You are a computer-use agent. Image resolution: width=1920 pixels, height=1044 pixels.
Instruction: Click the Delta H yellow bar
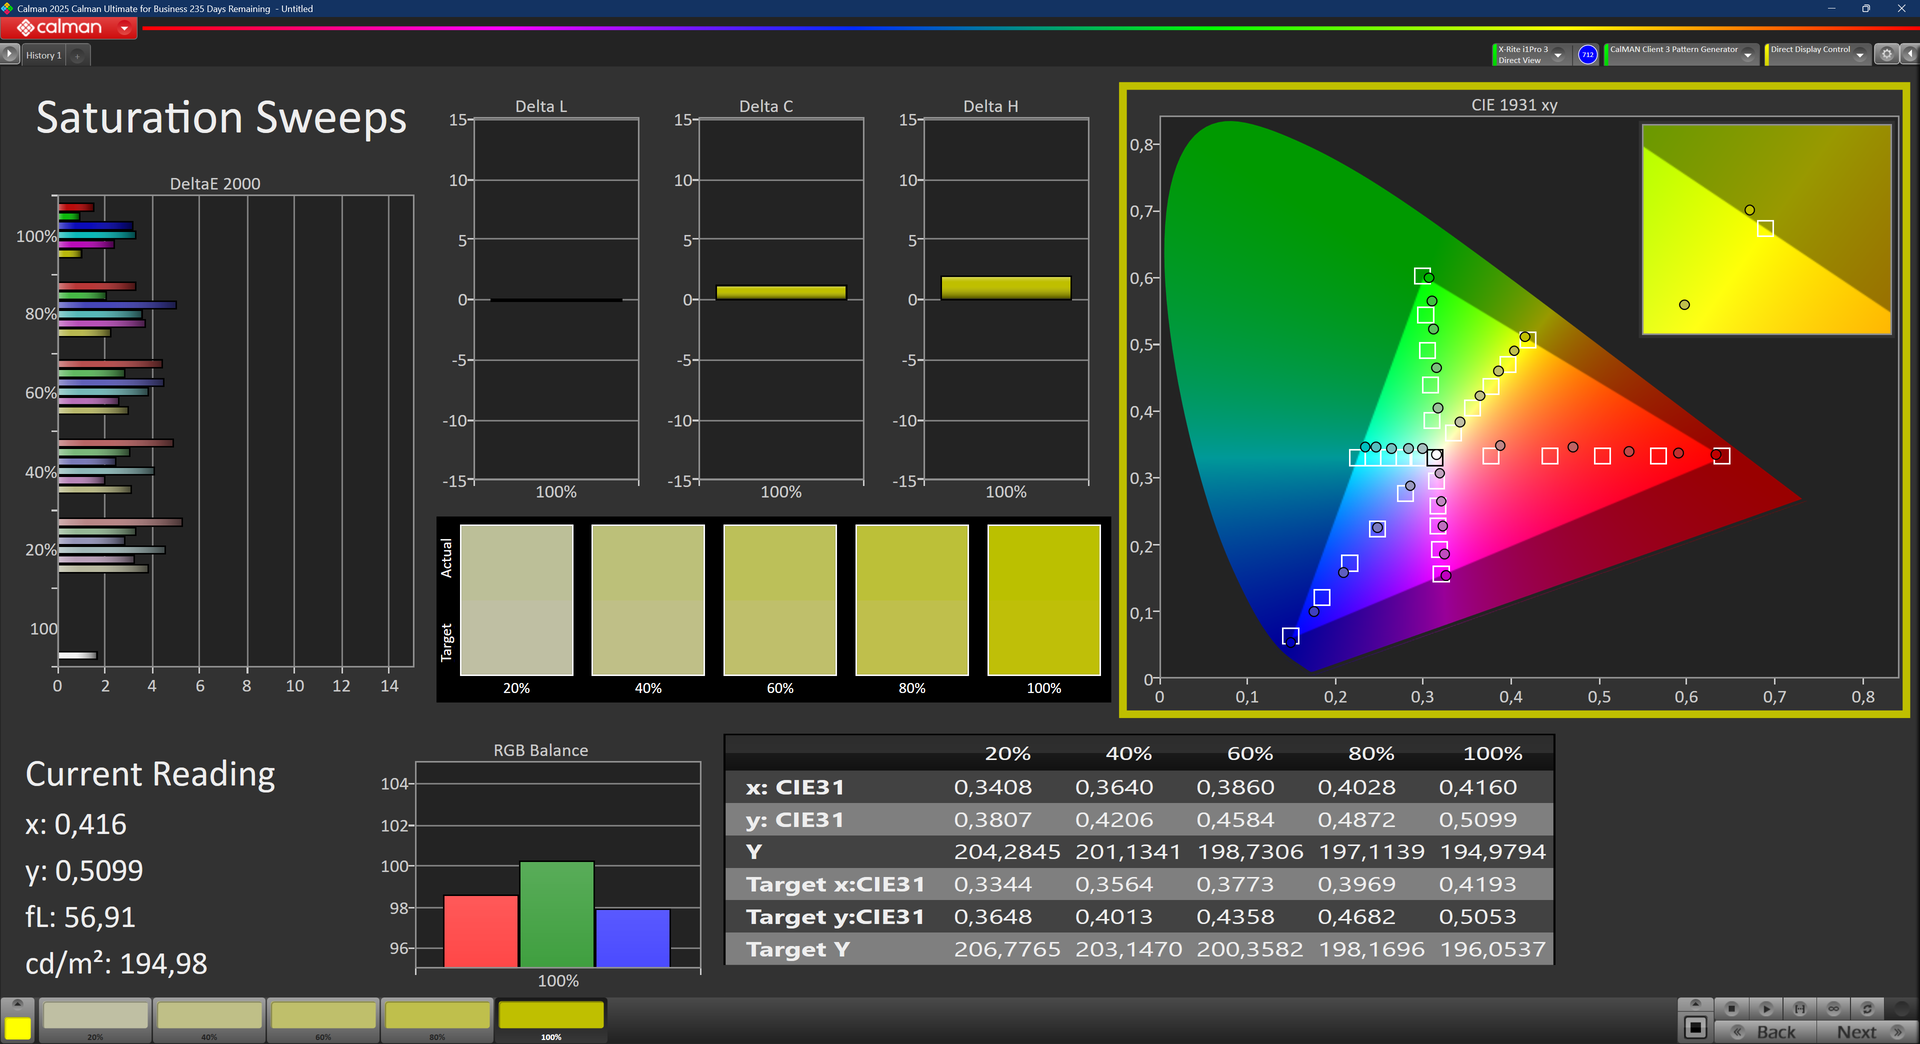tap(1006, 288)
